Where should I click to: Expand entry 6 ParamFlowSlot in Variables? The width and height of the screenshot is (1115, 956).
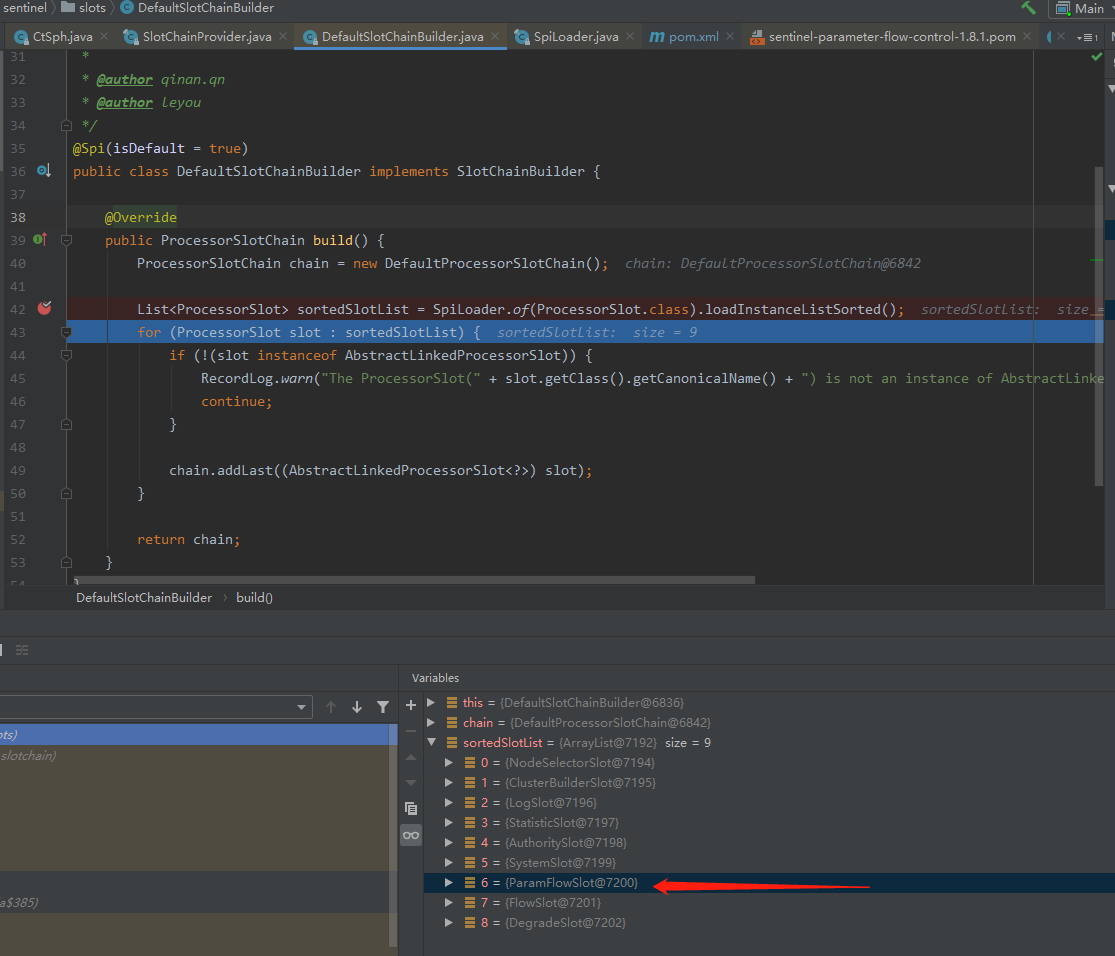click(x=448, y=882)
